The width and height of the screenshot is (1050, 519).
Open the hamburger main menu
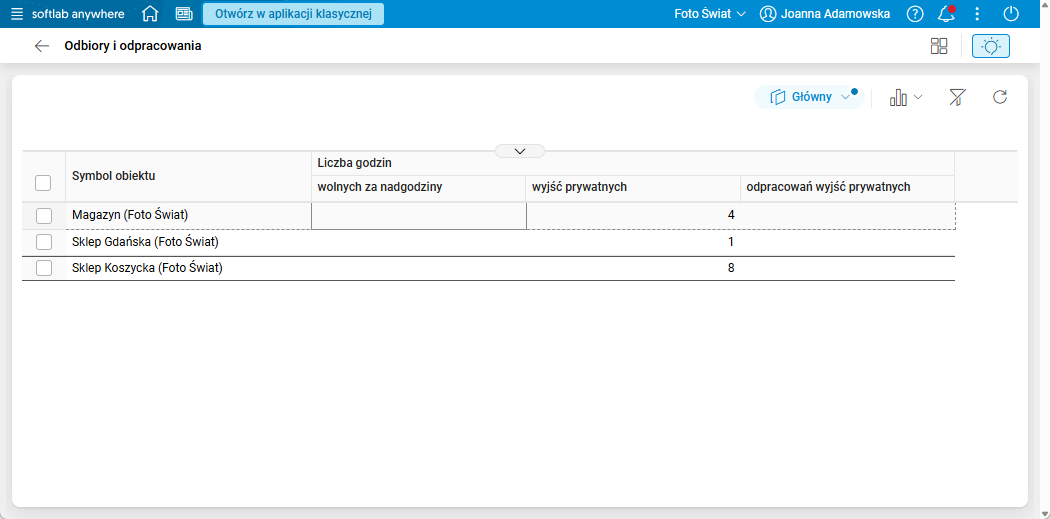[x=17, y=14]
